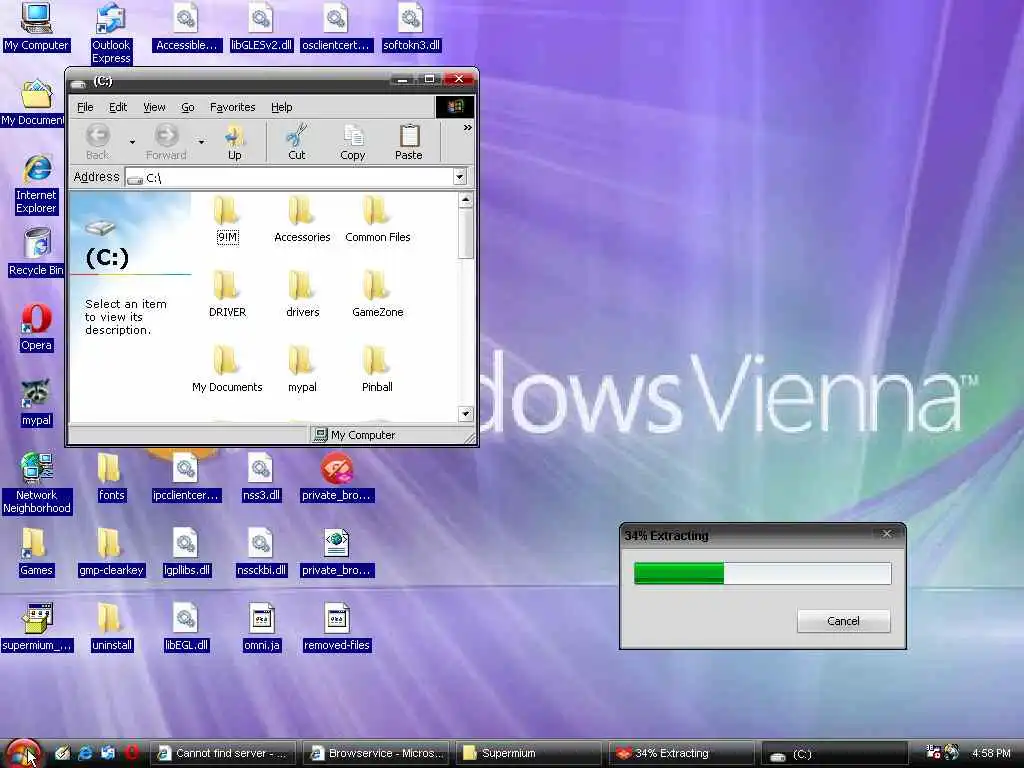Screen dimensions: 1024x768
Task: Select private_bro... red application icon
Action: (336, 477)
